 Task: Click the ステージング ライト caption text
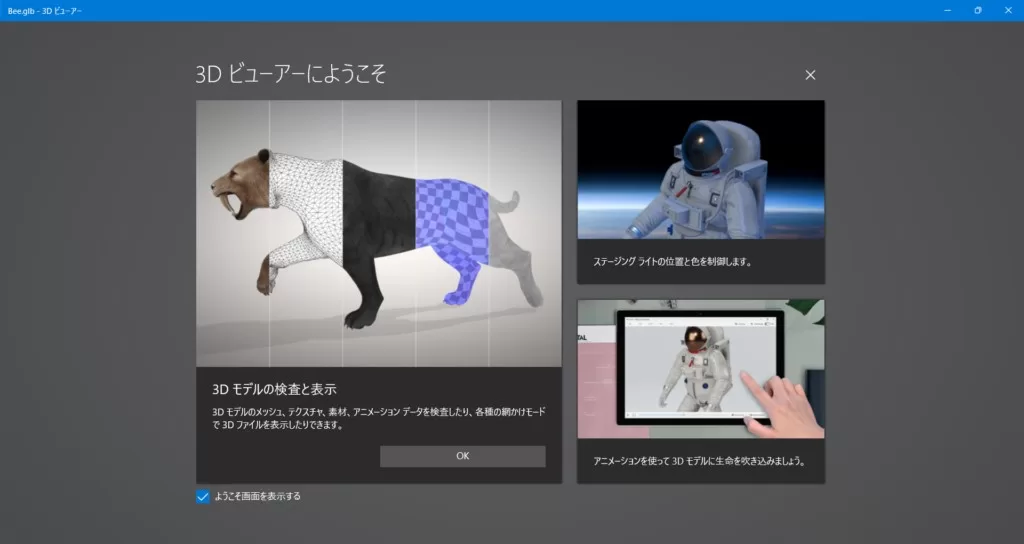(x=670, y=262)
